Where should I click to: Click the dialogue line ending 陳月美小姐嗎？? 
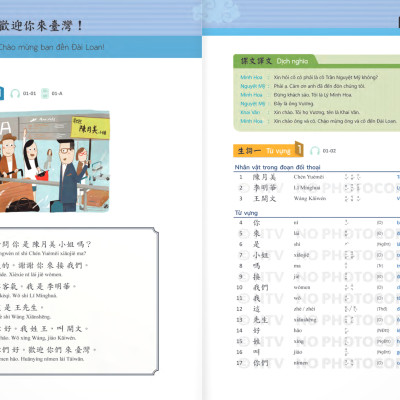(x=46, y=245)
